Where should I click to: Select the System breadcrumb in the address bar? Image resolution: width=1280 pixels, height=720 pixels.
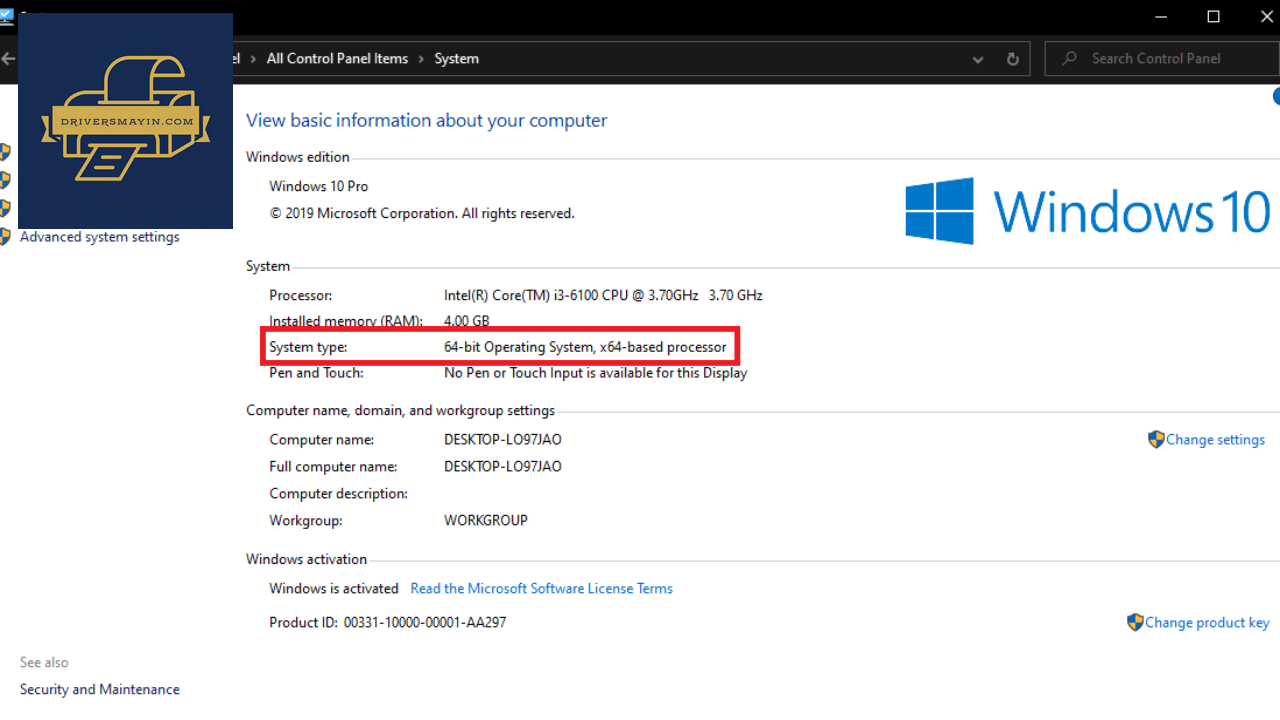click(456, 59)
